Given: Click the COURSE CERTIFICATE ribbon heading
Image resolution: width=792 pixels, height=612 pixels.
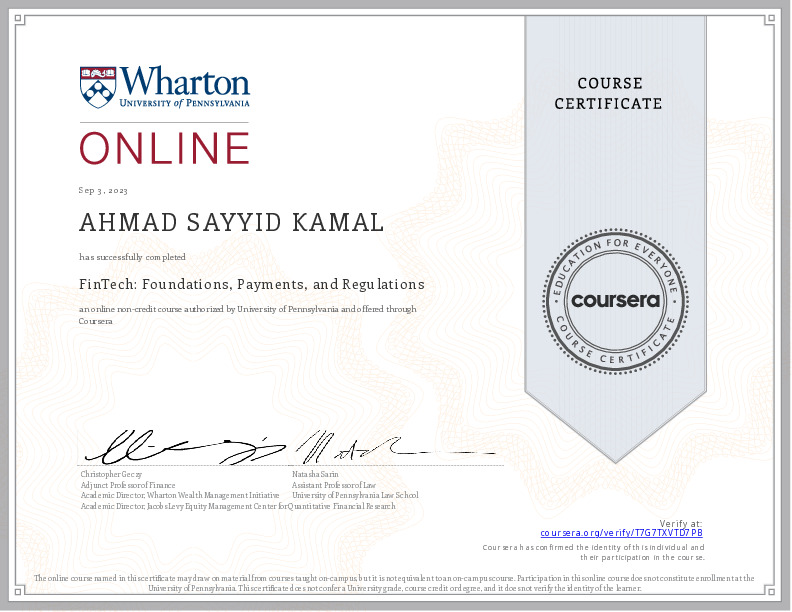Looking at the screenshot, I should click(608, 93).
